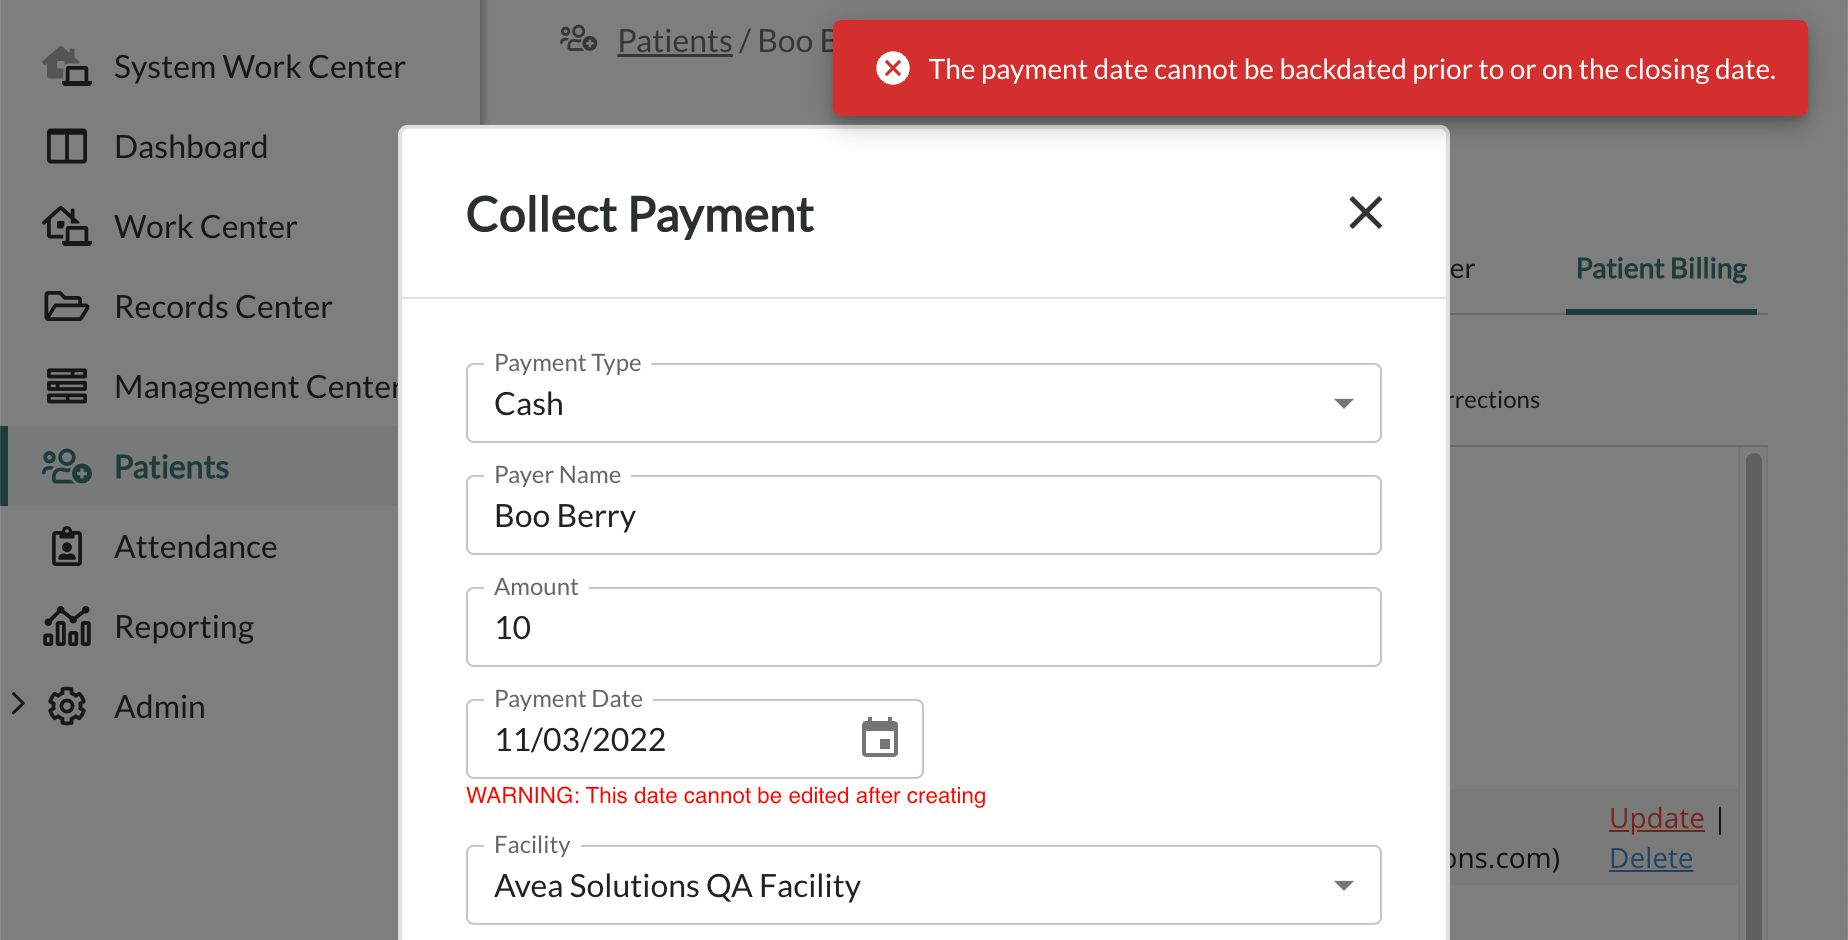The height and width of the screenshot is (940, 1848).
Task: Open Admin section label
Action: [160, 707]
